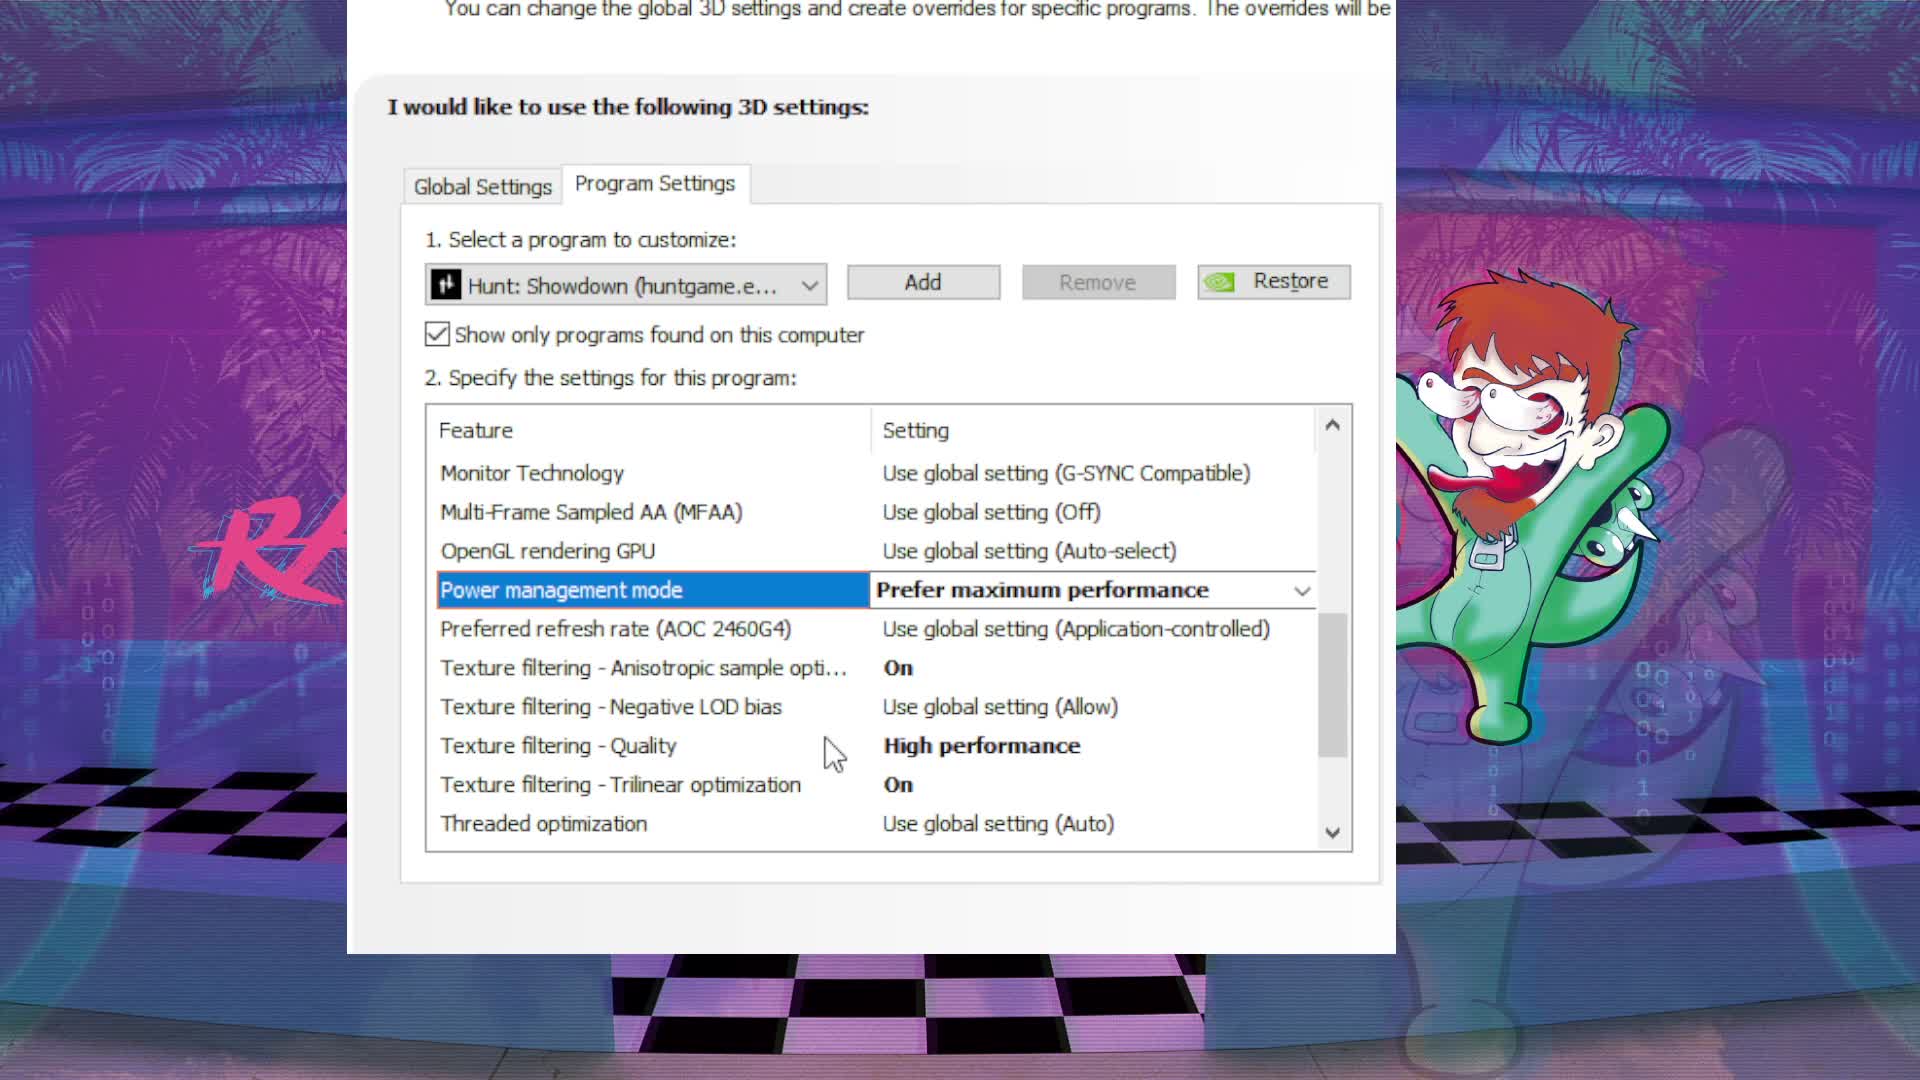Open the Power management mode setting dropdown
Screen dimensions: 1920x1080
(x=1301, y=591)
